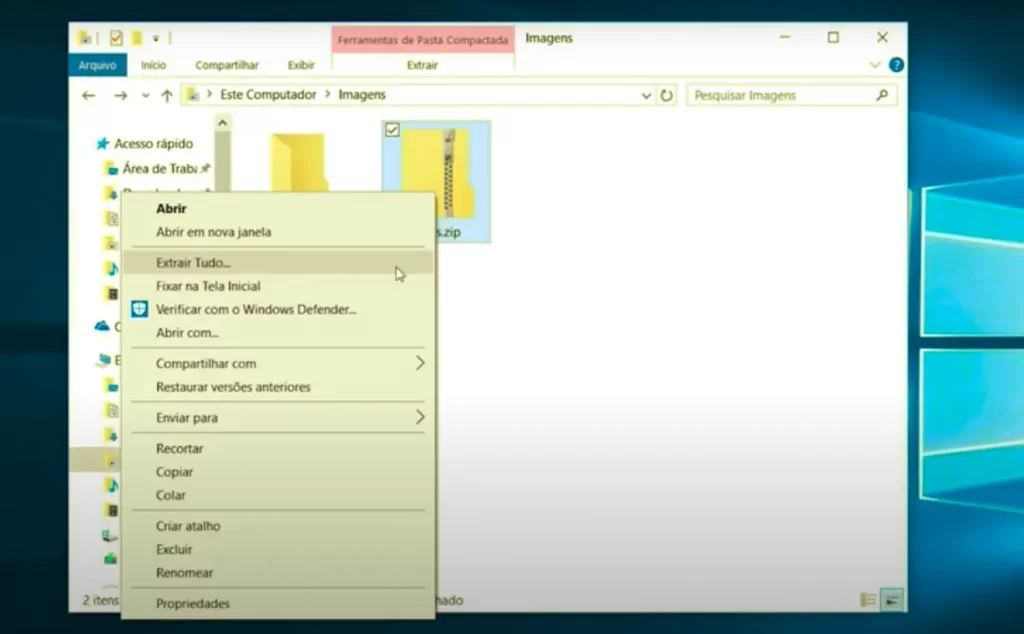
Task: Expand Compartilhar com submenu arrow
Action: (x=420, y=363)
